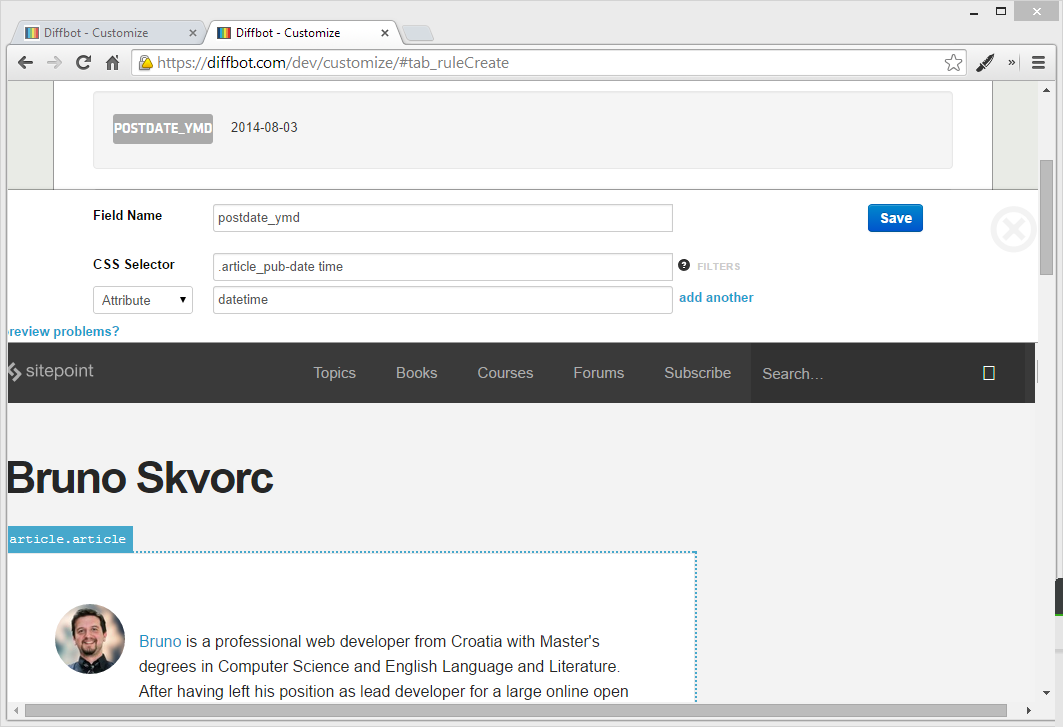Bookmark the page with the star icon
This screenshot has width=1063, height=727.
[953, 62]
